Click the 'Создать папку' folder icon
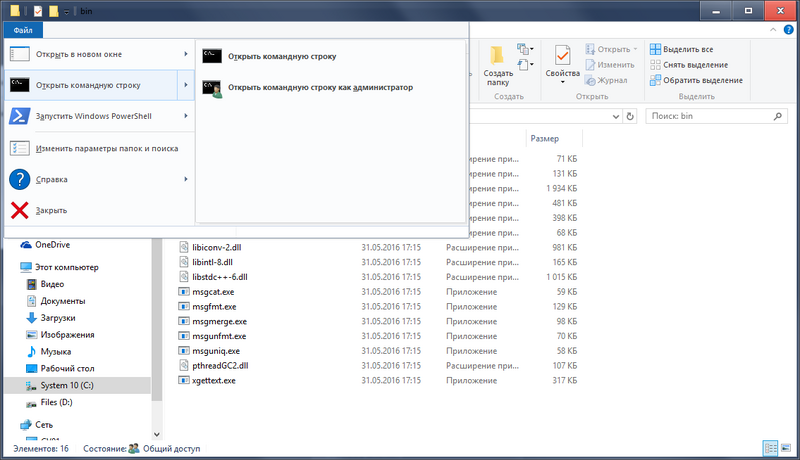This screenshot has width=800, height=460. click(x=498, y=54)
